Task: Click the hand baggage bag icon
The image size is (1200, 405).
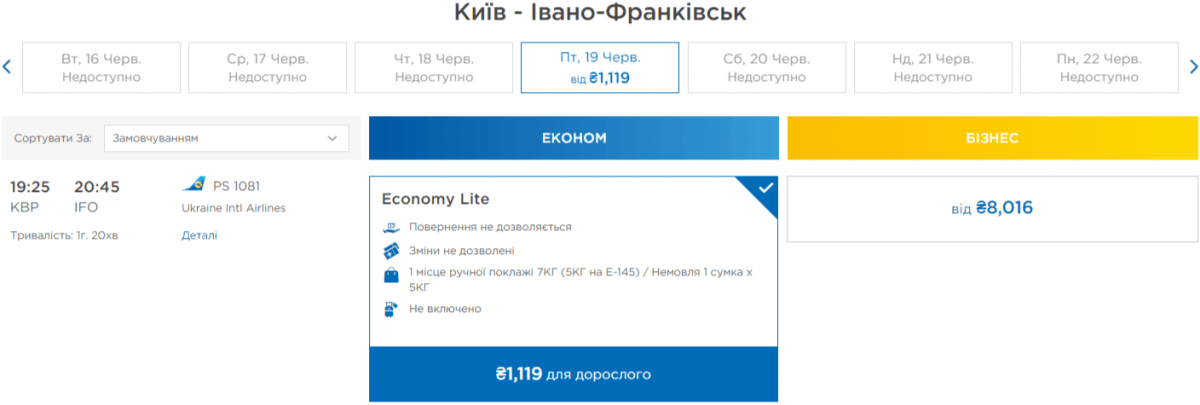Action: pyautogui.click(x=391, y=274)
